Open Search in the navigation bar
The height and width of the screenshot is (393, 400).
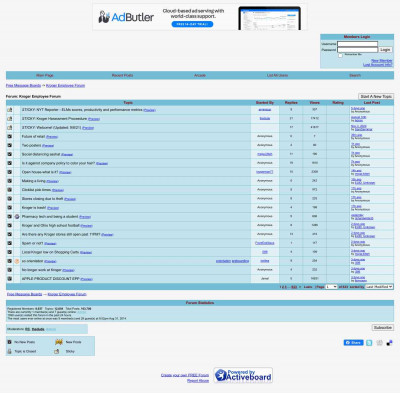click(355, 75)
